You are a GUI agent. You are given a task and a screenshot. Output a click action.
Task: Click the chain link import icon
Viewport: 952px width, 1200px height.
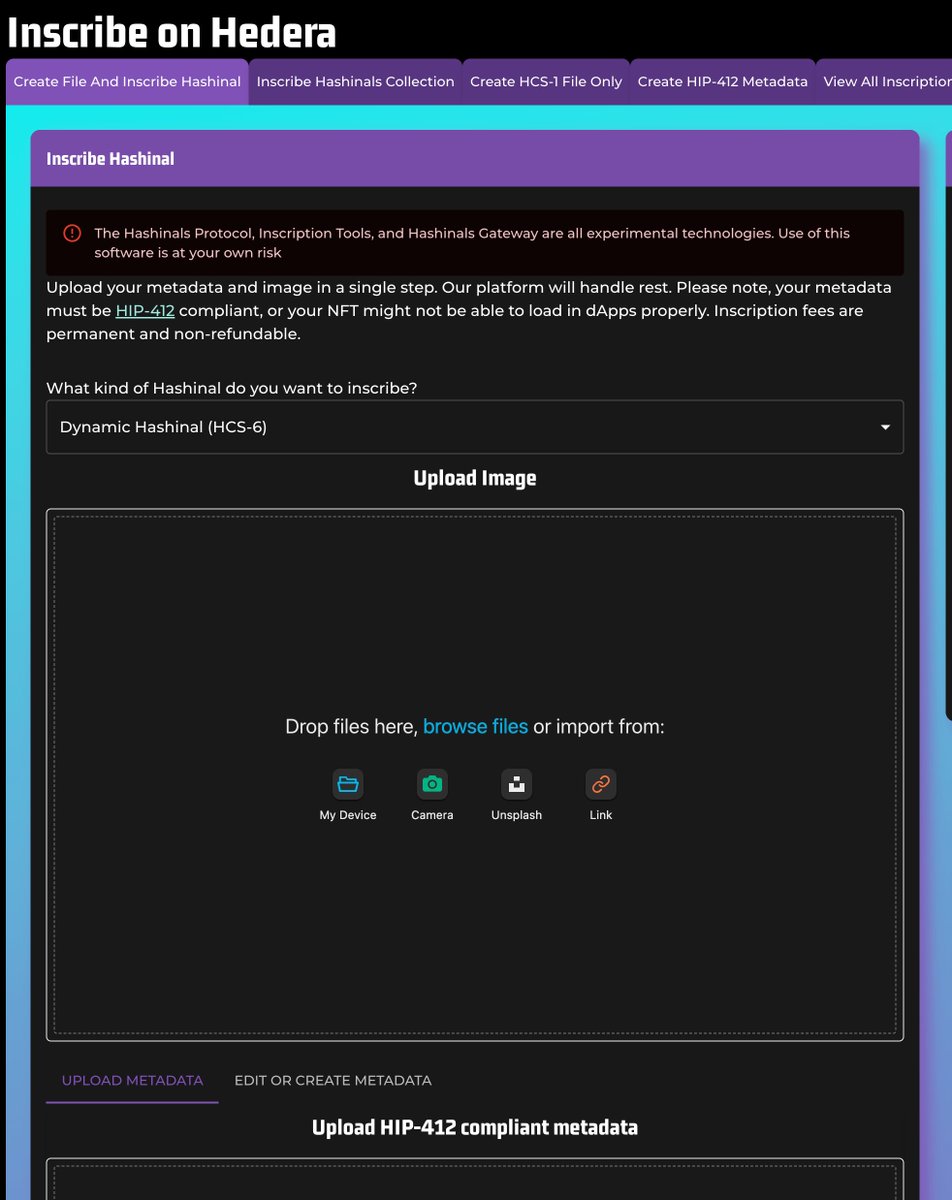[600, 784]
